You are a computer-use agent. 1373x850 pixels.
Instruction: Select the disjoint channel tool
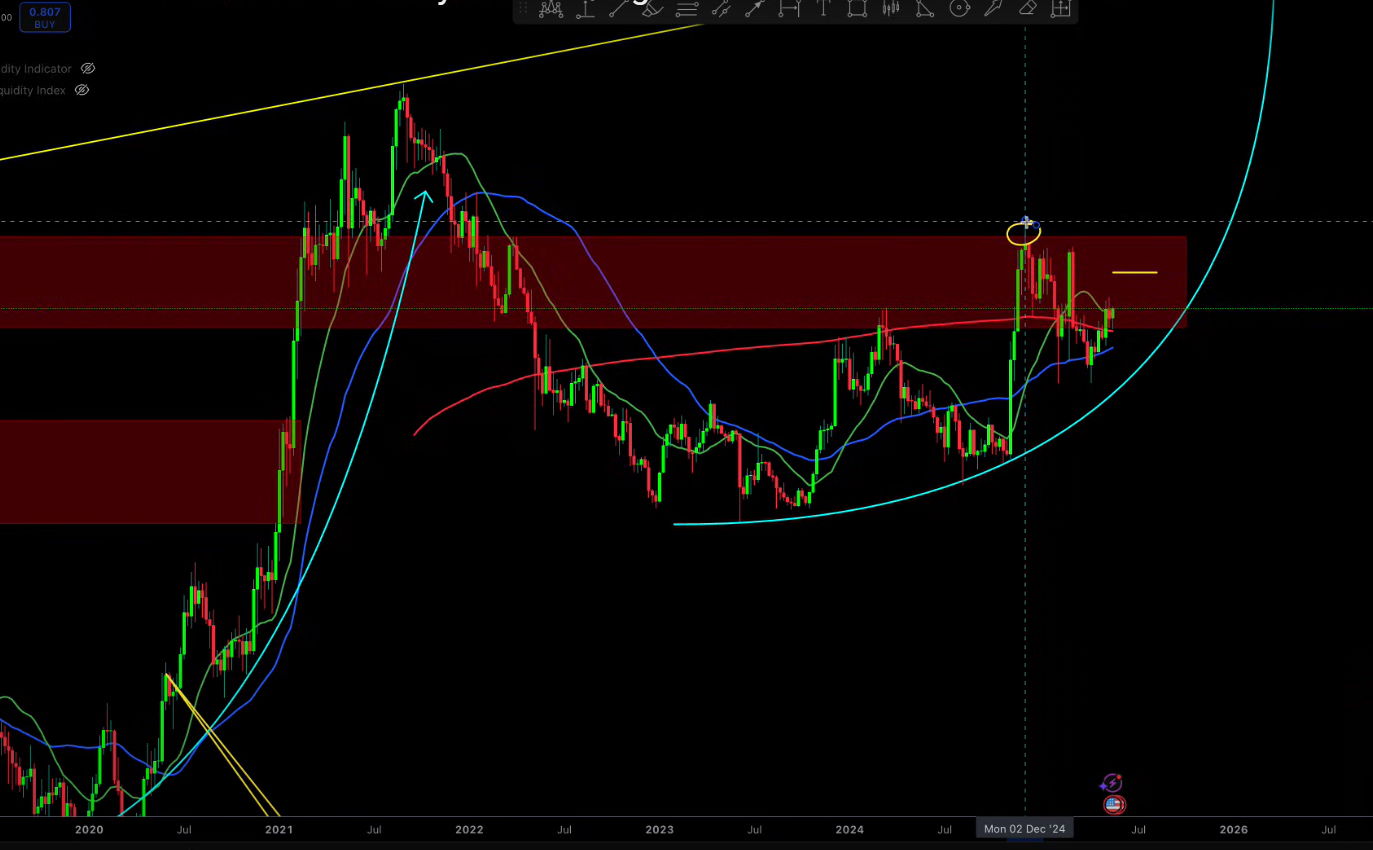(721, 9)
